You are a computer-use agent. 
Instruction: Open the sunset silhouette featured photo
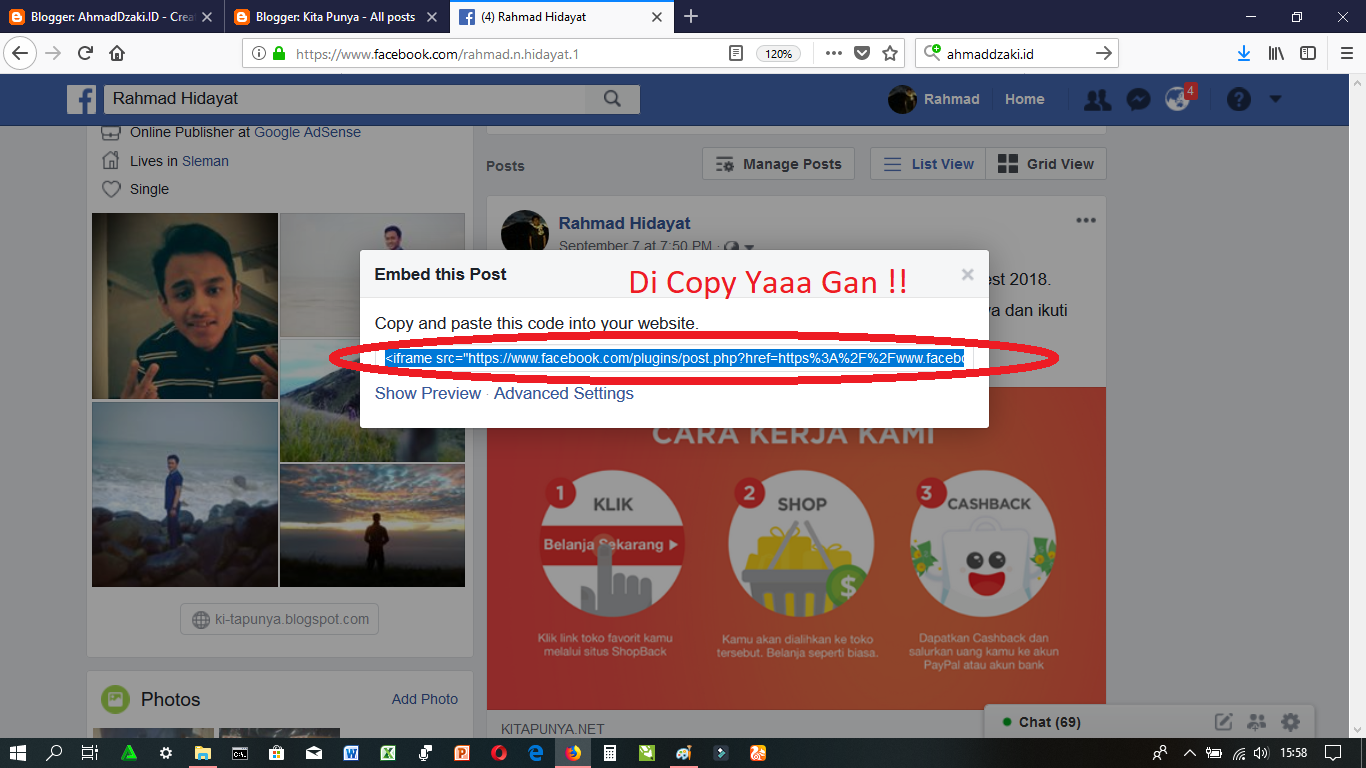click(372, 525)
